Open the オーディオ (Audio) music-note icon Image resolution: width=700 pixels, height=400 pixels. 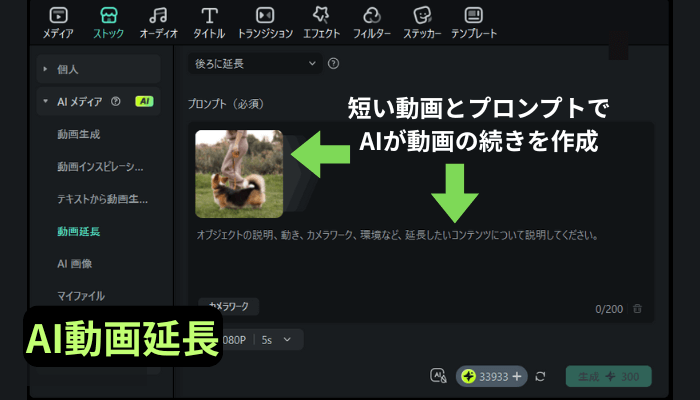pos(158,16)
